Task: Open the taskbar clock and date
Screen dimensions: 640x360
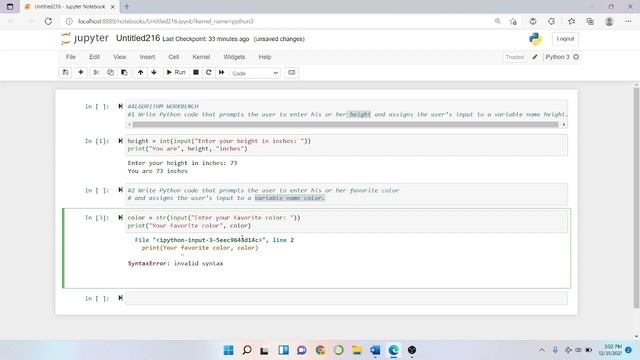Action: coord(611,350)
